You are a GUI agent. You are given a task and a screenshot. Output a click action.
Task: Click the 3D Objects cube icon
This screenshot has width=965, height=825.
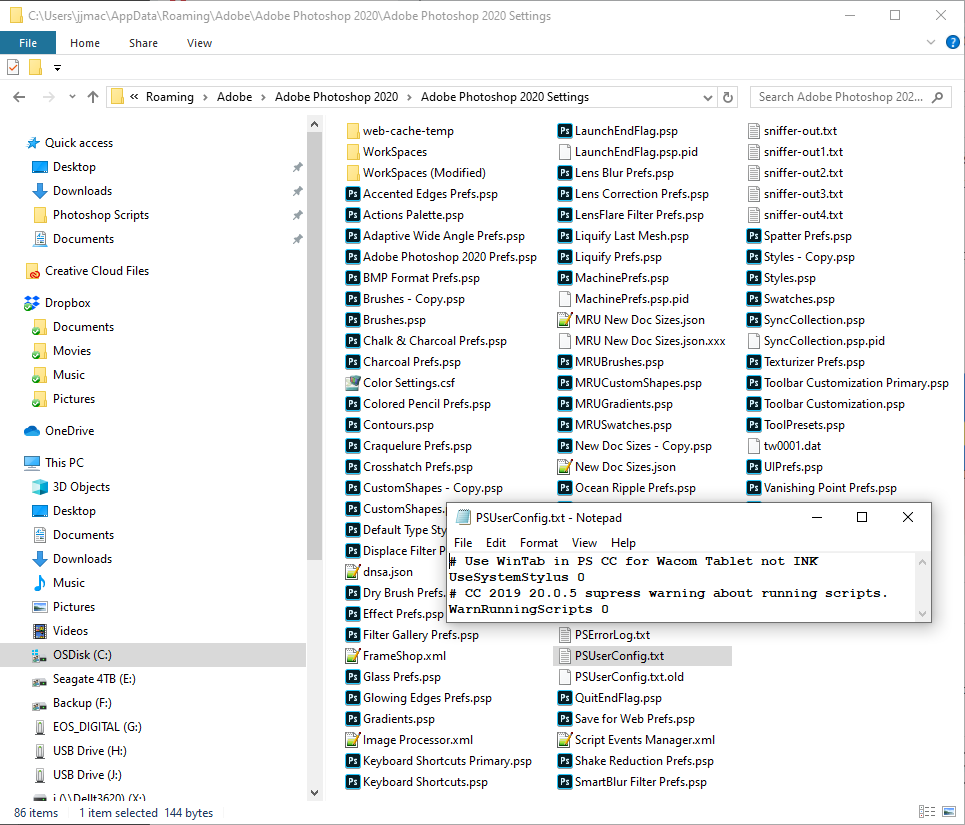click(x=39, y=487)
